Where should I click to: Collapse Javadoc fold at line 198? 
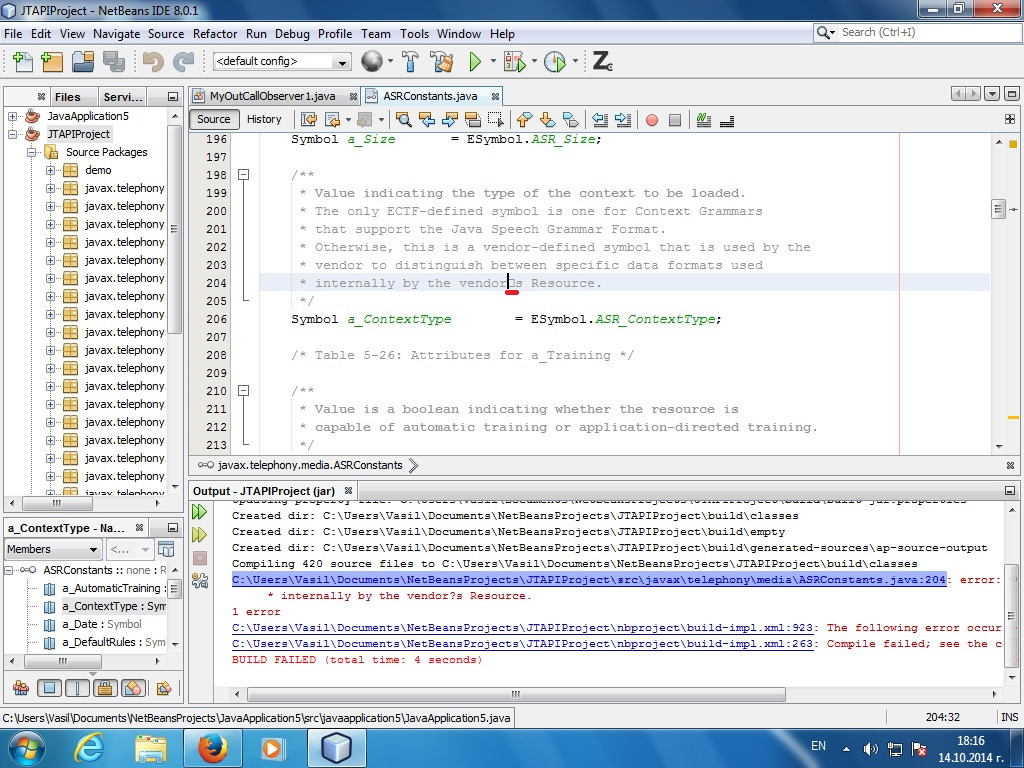(x=244, y=175)
